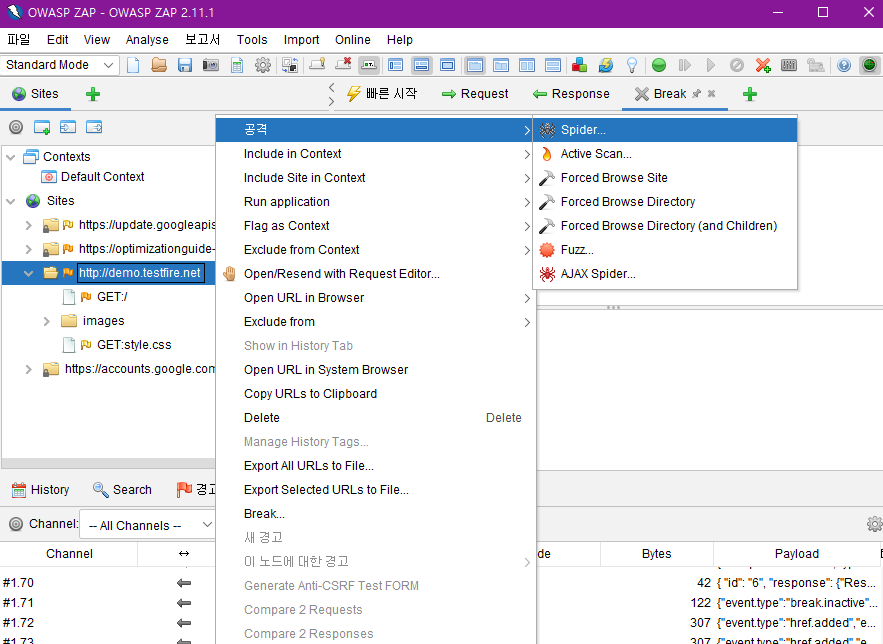Click the target scope icon in Sites panel
Screen dimensions: 883x644
pyautogui.click(x=16, y=127)
